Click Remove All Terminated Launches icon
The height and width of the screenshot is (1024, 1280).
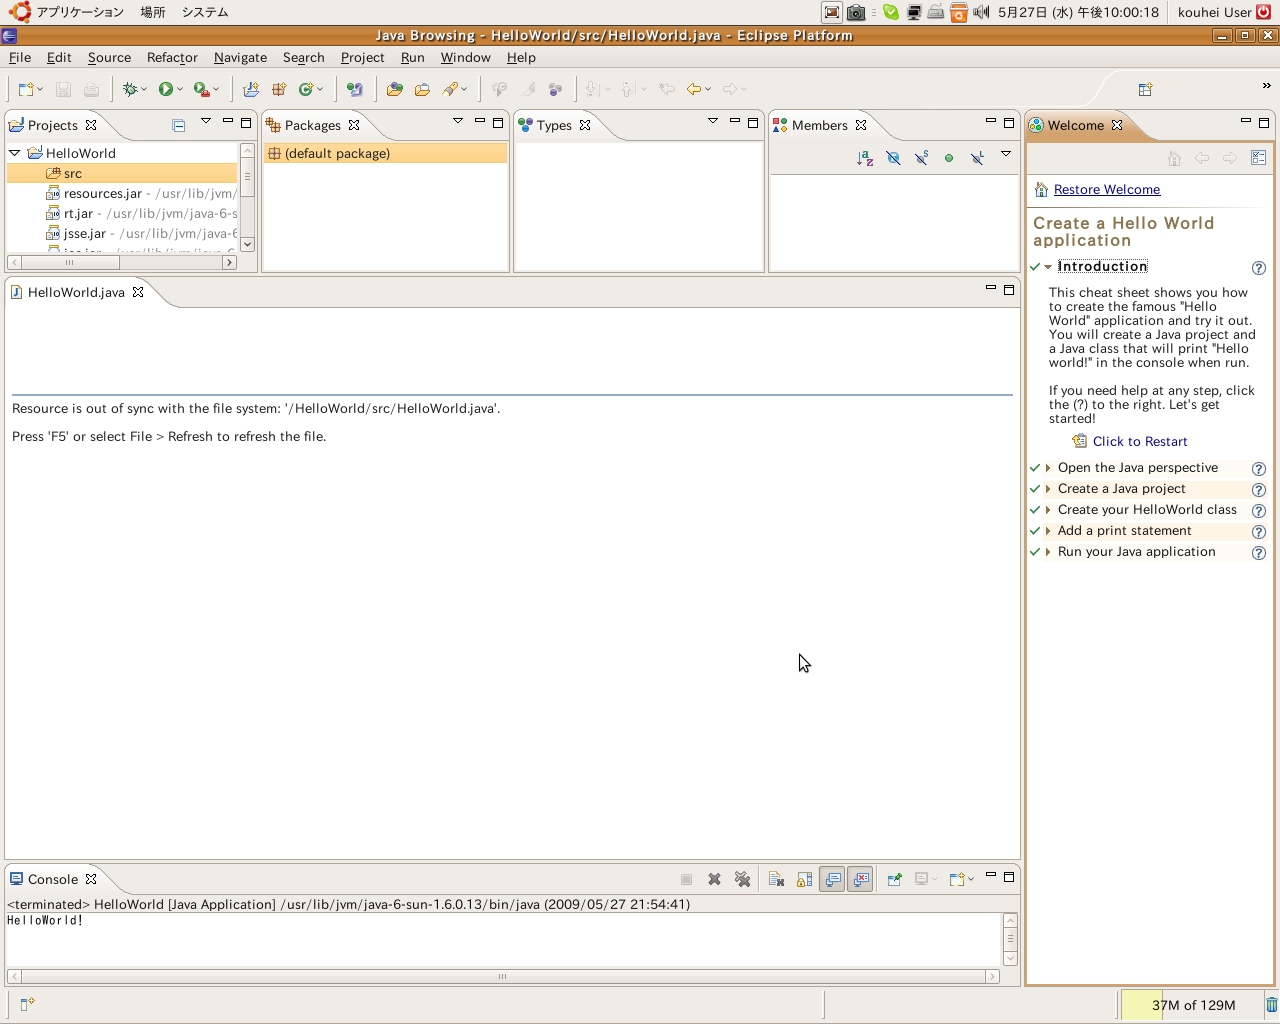[742, 880]
